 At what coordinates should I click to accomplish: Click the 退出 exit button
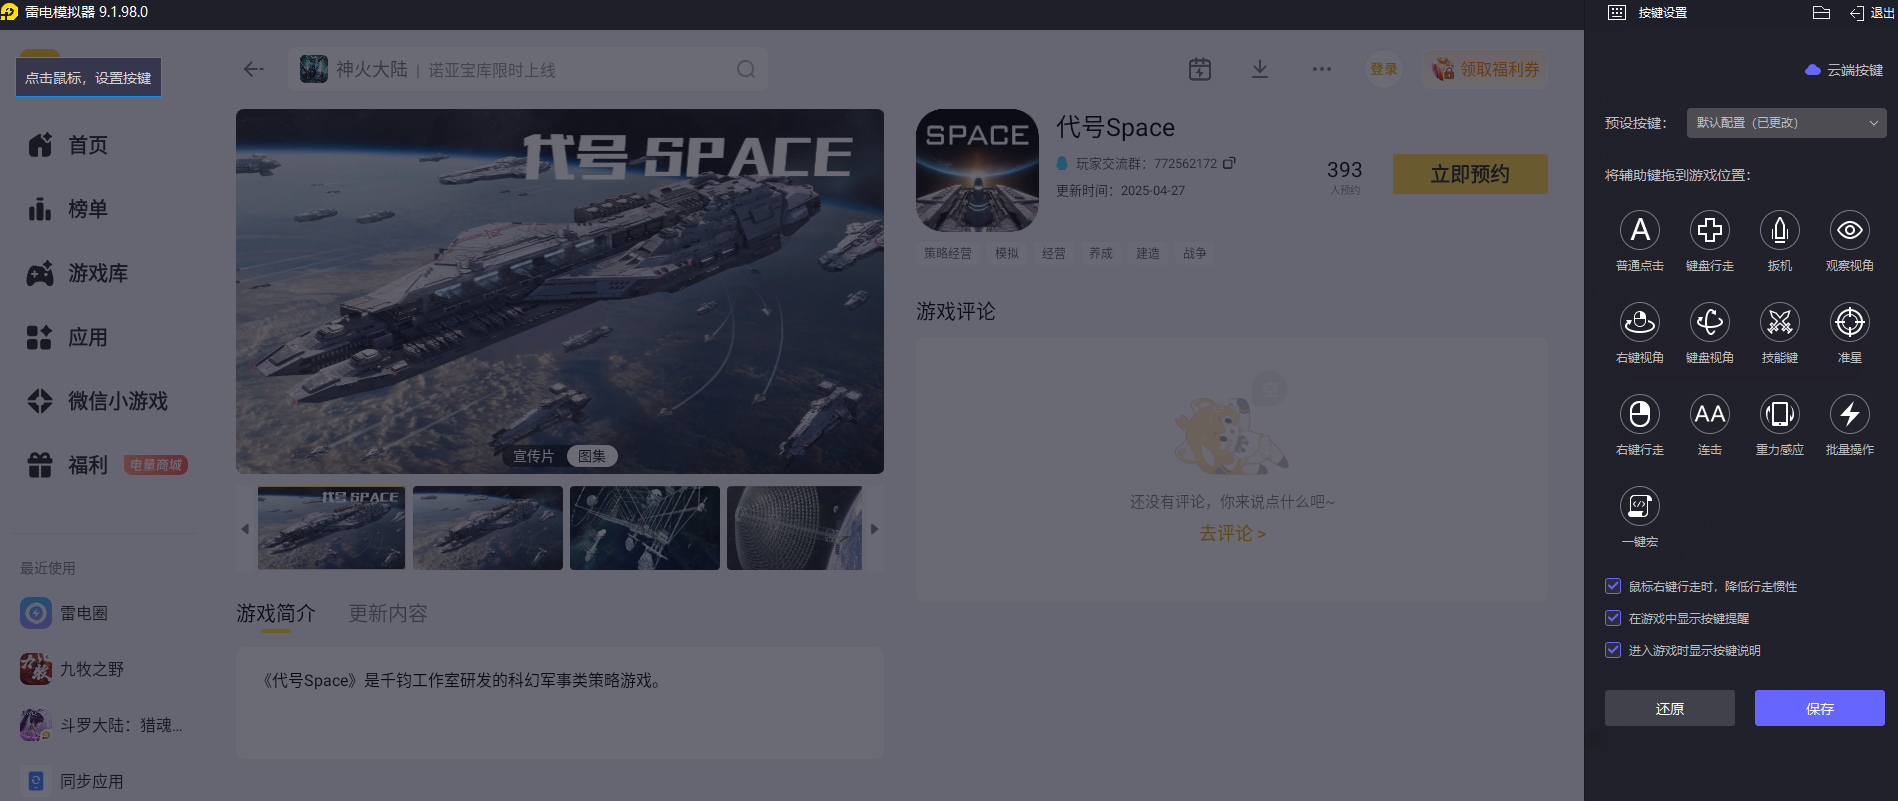point(1872,13)
